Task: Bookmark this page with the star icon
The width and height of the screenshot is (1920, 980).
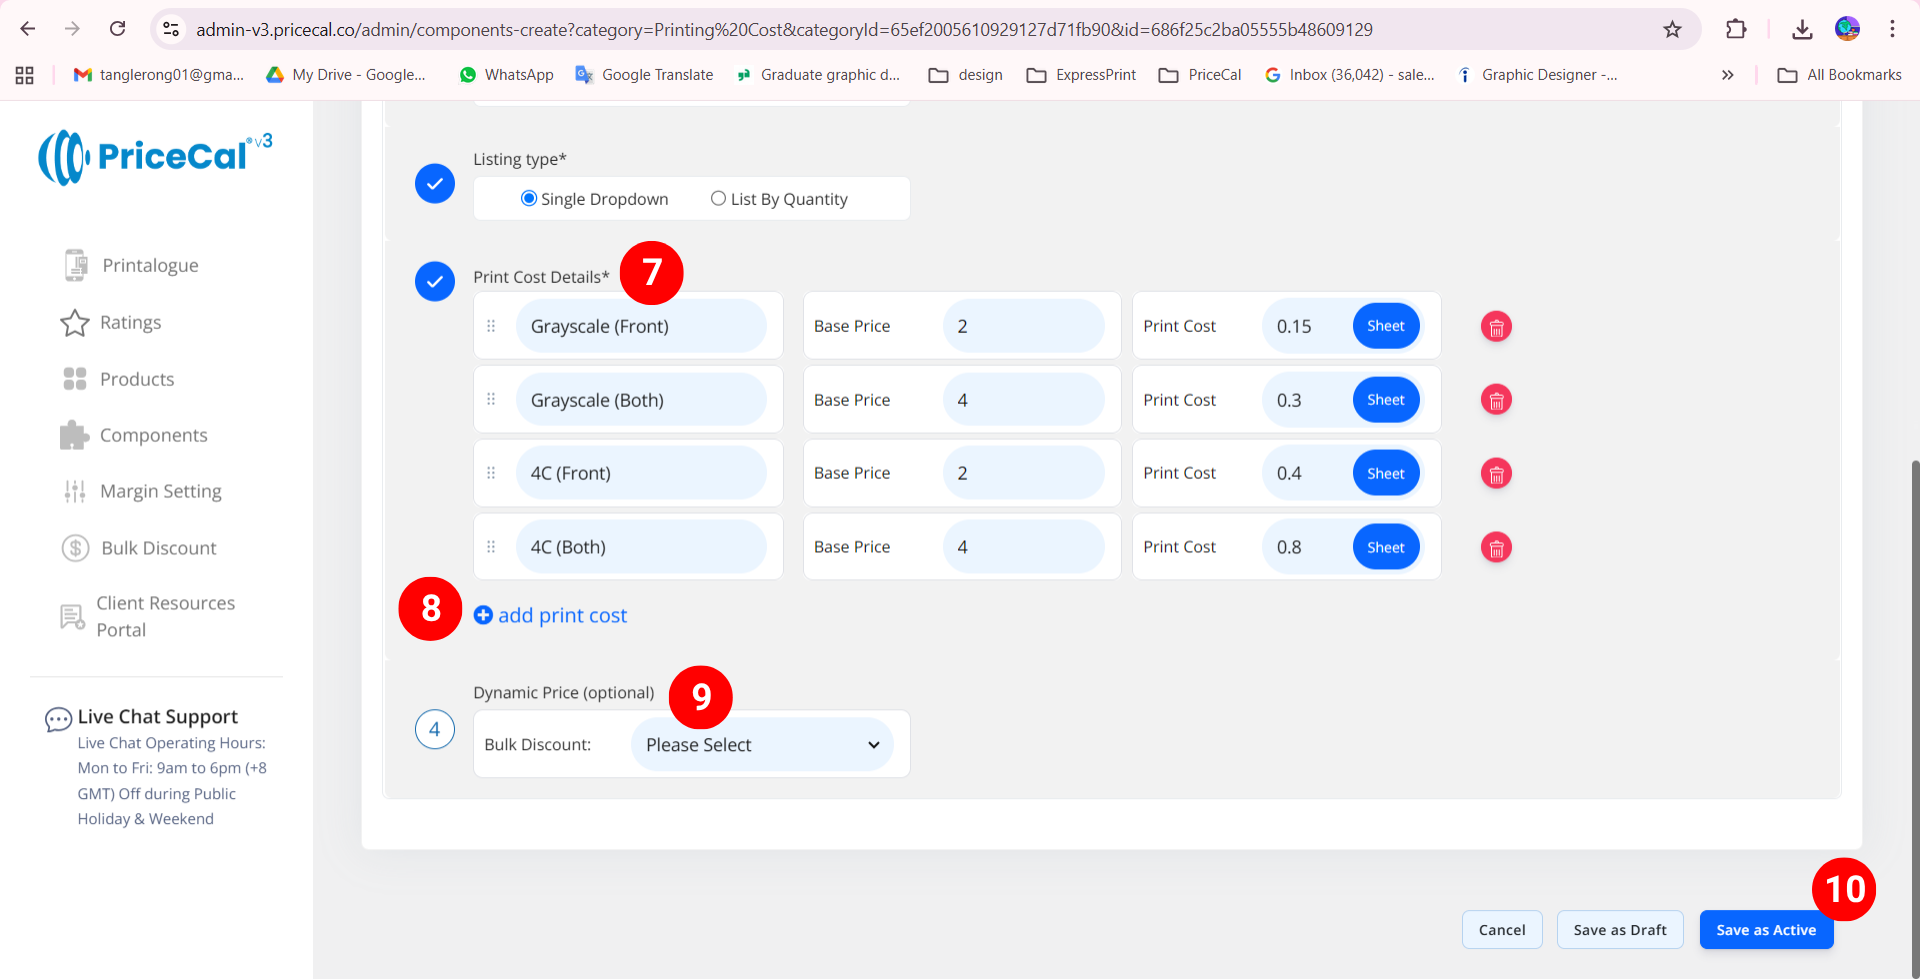Action: [1672, 29]
